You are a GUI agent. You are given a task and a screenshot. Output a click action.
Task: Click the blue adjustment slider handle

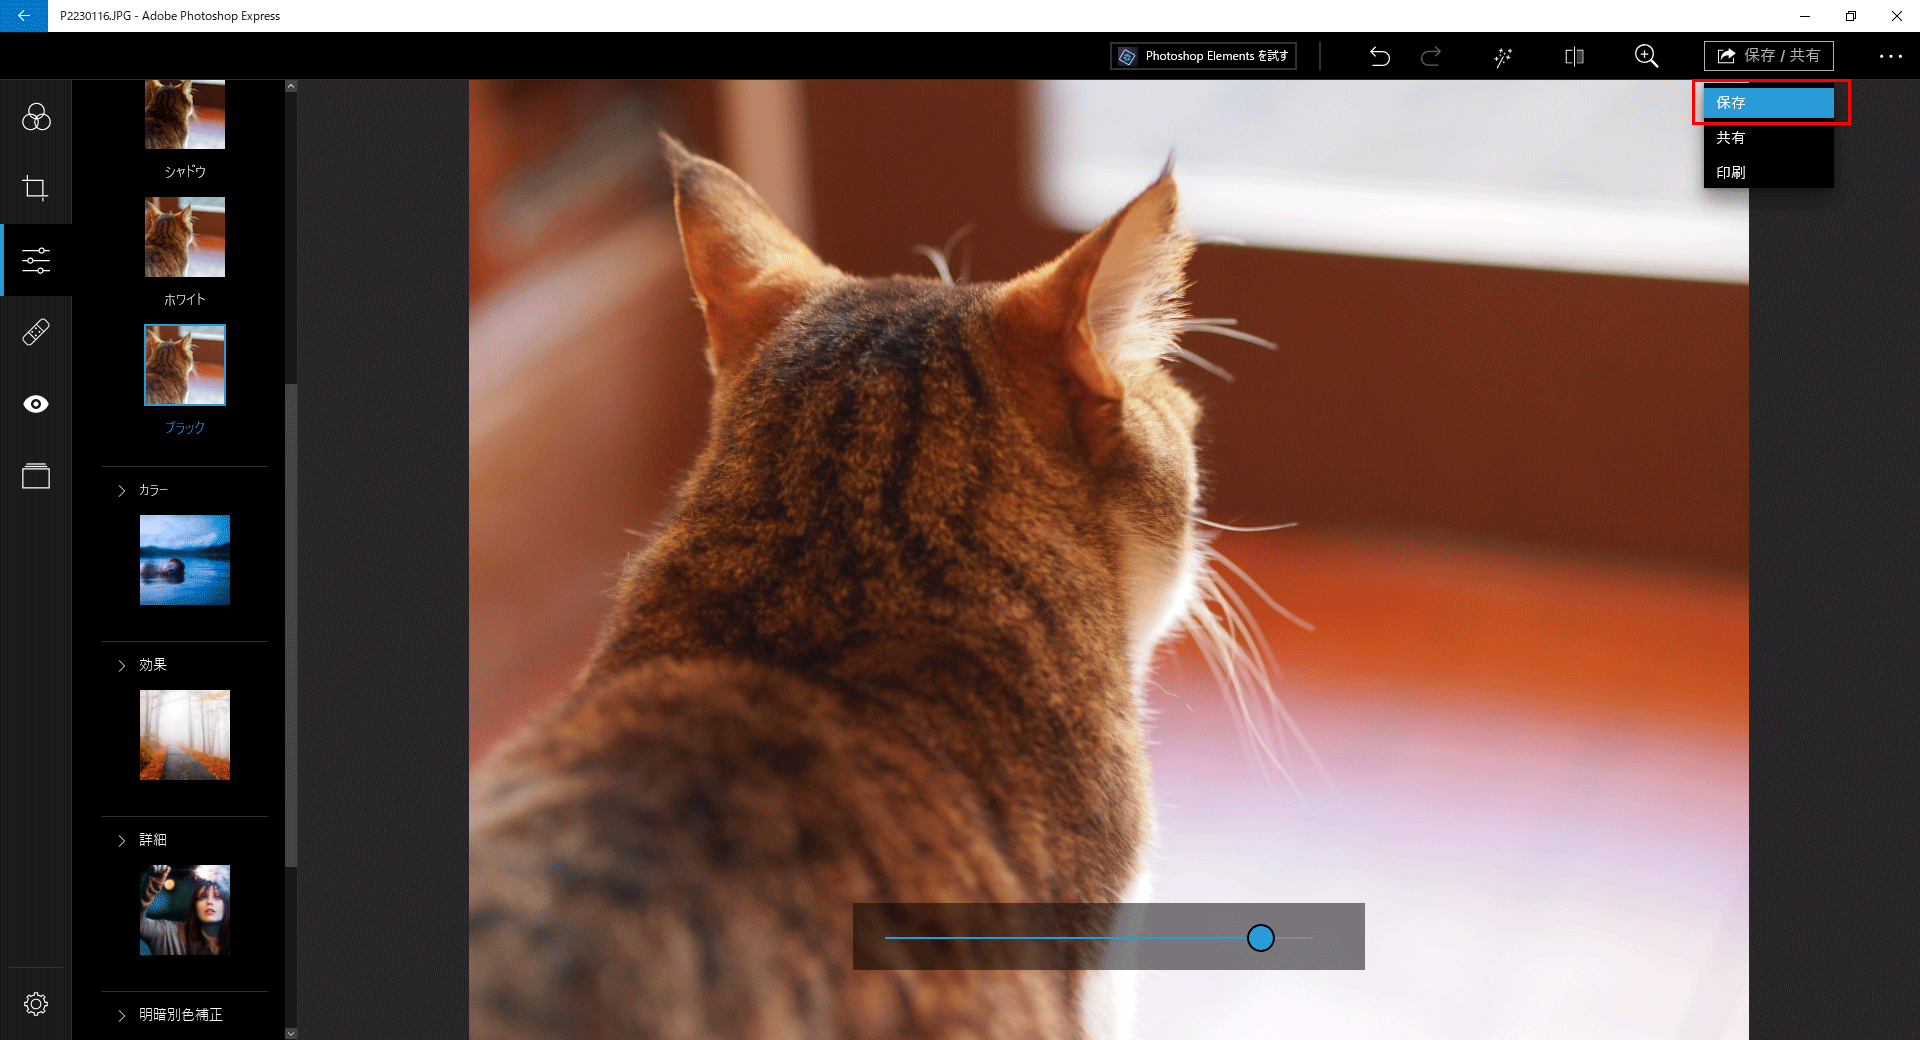tap(1260, 938)
